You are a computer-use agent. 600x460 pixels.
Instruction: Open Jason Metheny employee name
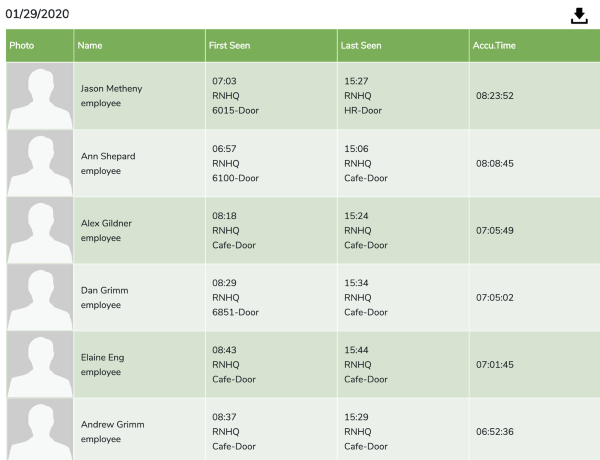pos(111,88)
